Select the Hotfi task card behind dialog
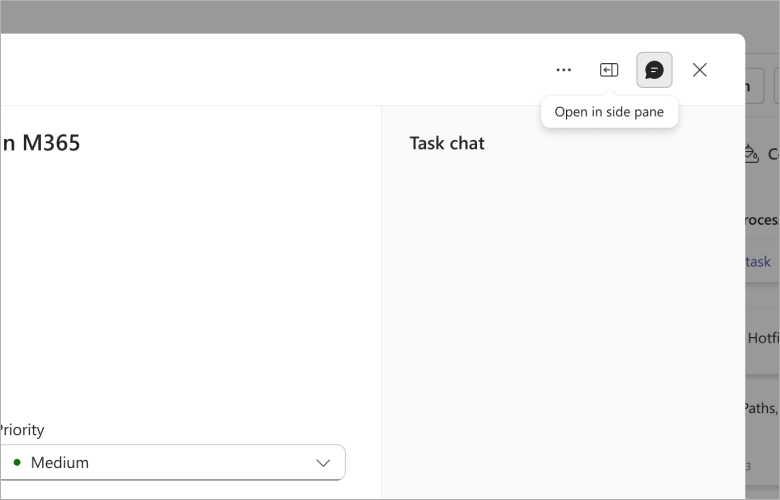 [763, 341]
